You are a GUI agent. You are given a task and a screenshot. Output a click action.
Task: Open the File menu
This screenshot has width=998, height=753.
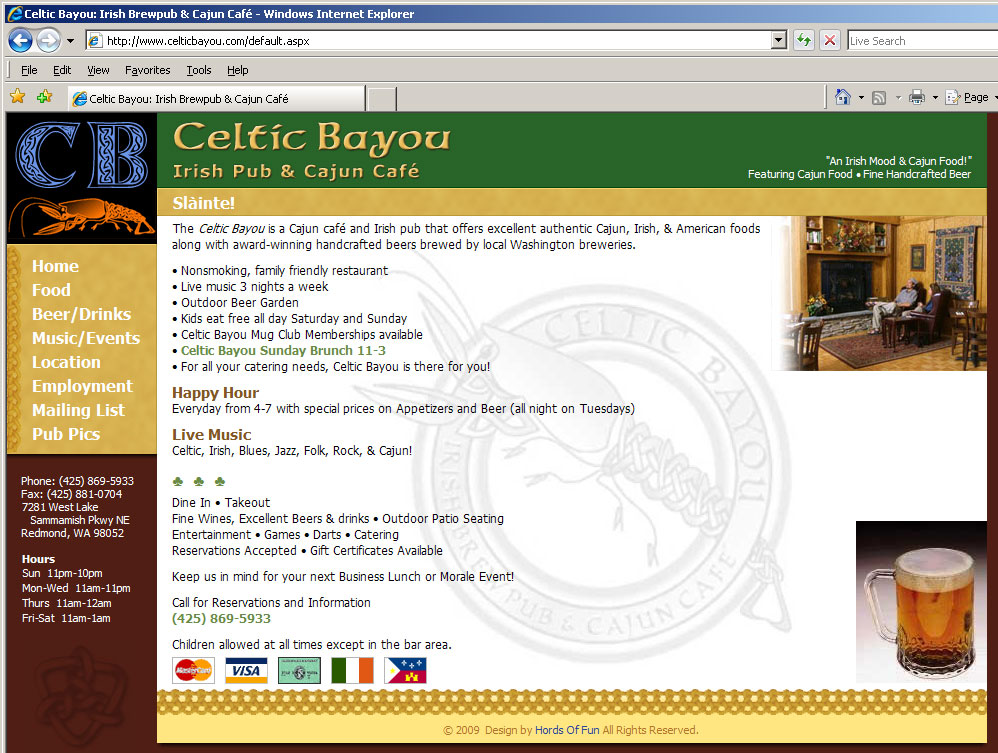coord(29,70)
